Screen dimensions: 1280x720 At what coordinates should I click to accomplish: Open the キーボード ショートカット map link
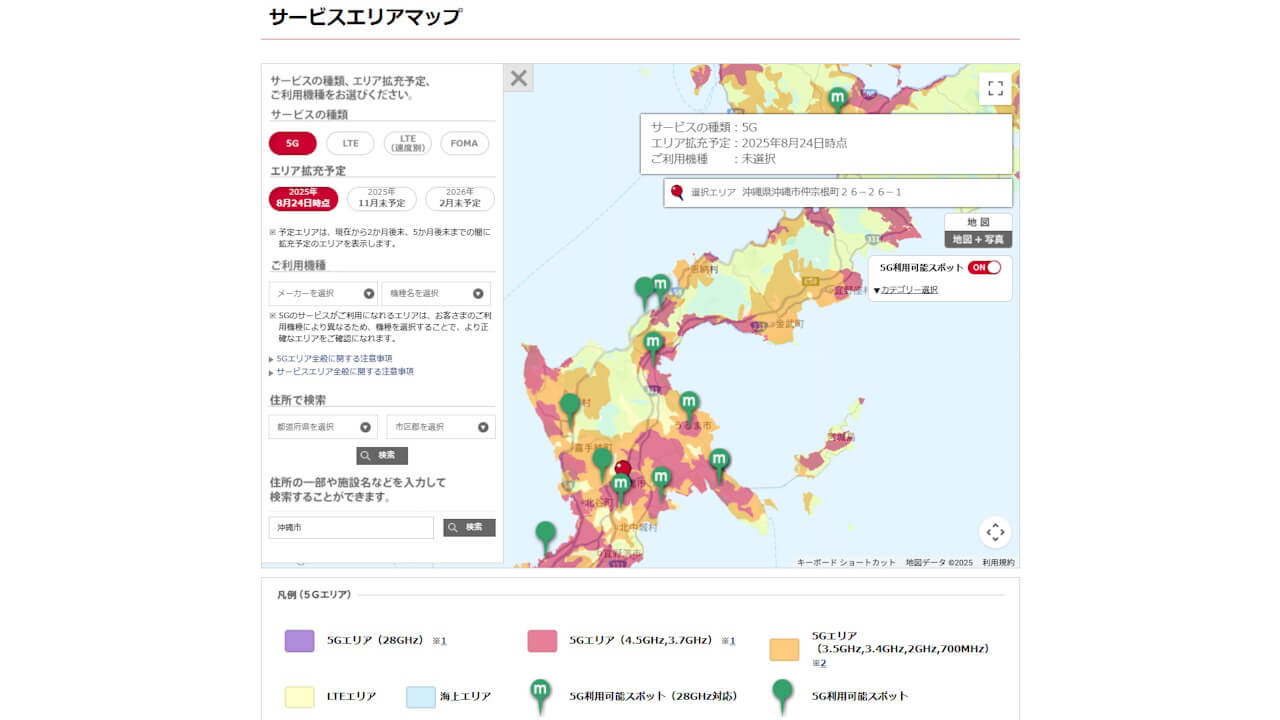point(846,563)
